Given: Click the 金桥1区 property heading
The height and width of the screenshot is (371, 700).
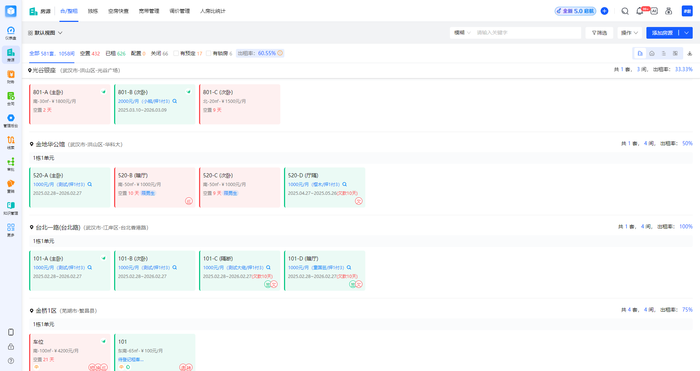Looking at the screenshot, I should pos(46,310).
